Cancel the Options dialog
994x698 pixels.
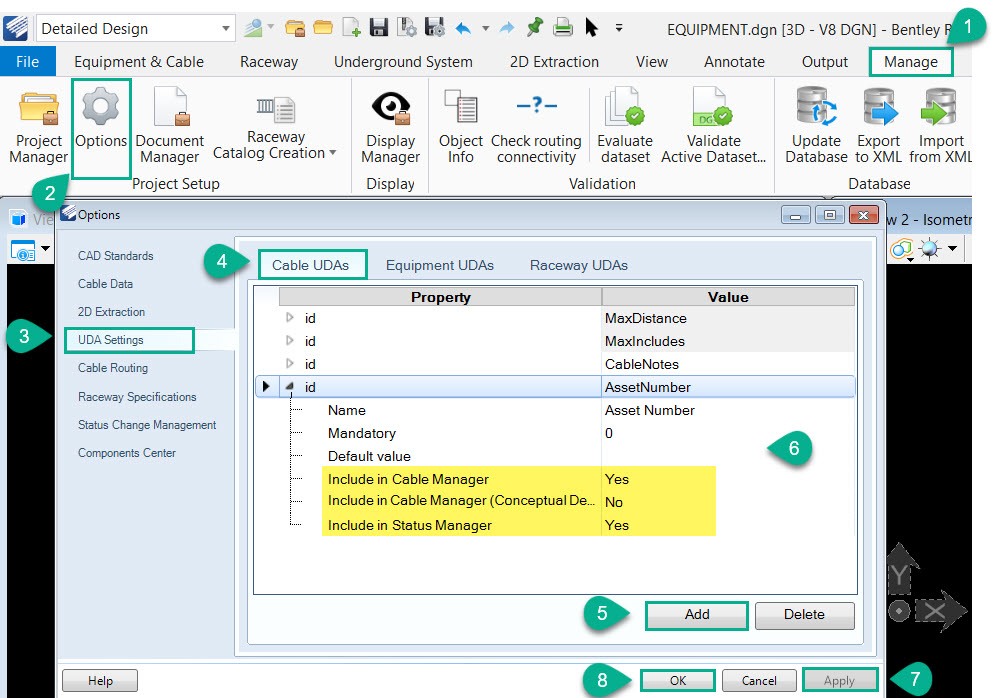tap(759, 680)
